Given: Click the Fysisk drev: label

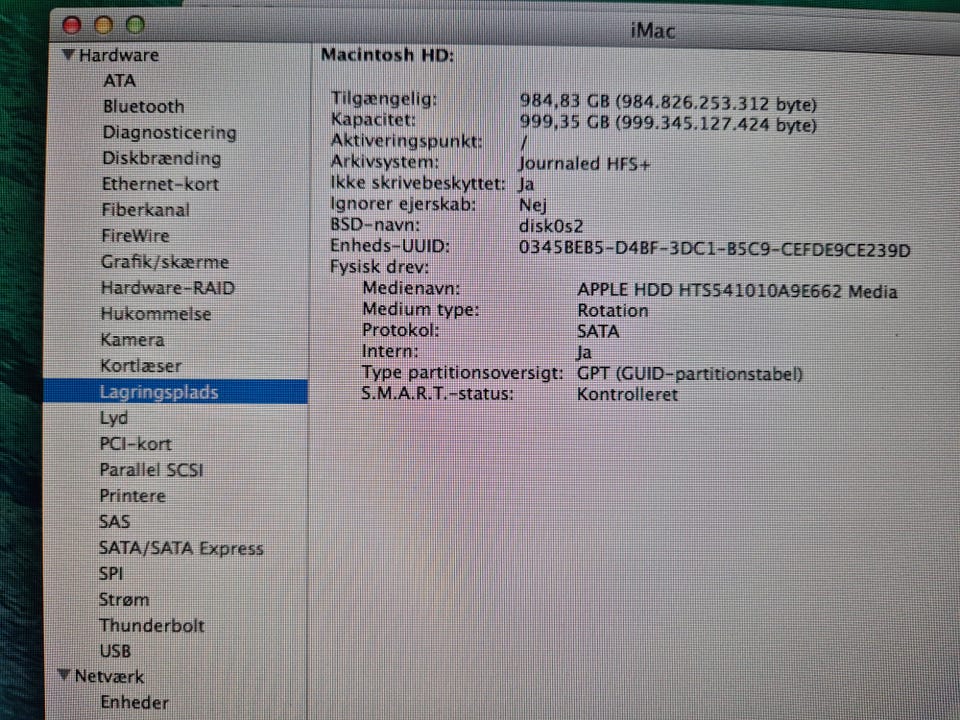Looking at the screenshot, I should click(379, 268).
